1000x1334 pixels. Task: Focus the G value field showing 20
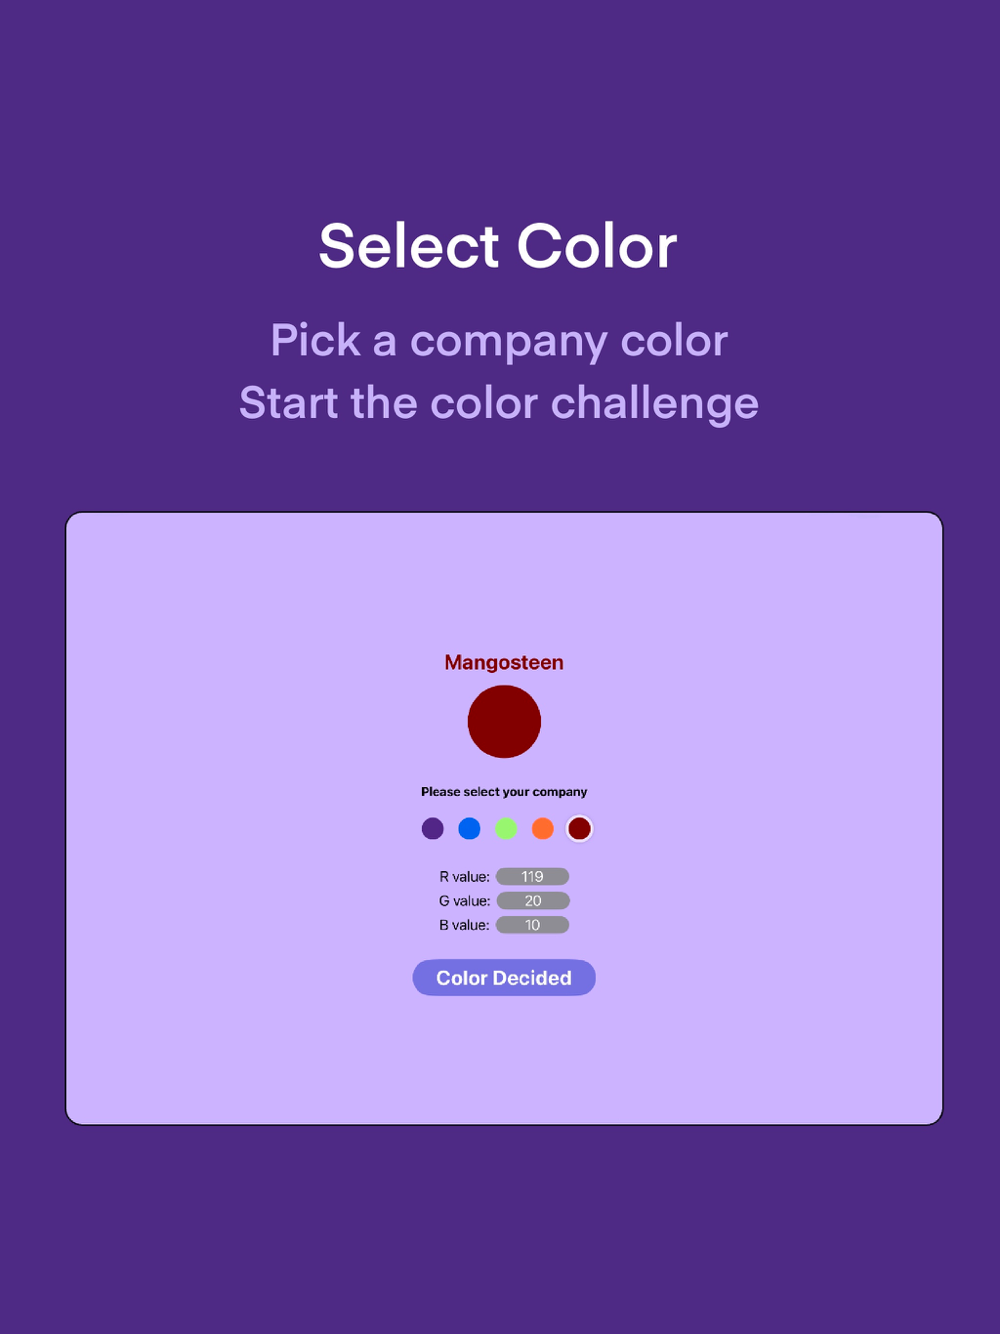point(532,901)
